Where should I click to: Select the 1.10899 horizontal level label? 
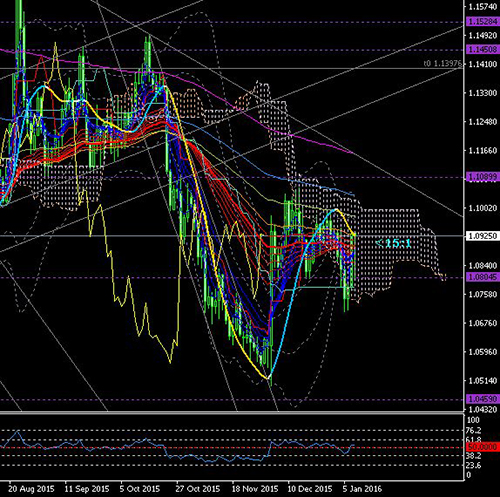click(x=483, y=177)
